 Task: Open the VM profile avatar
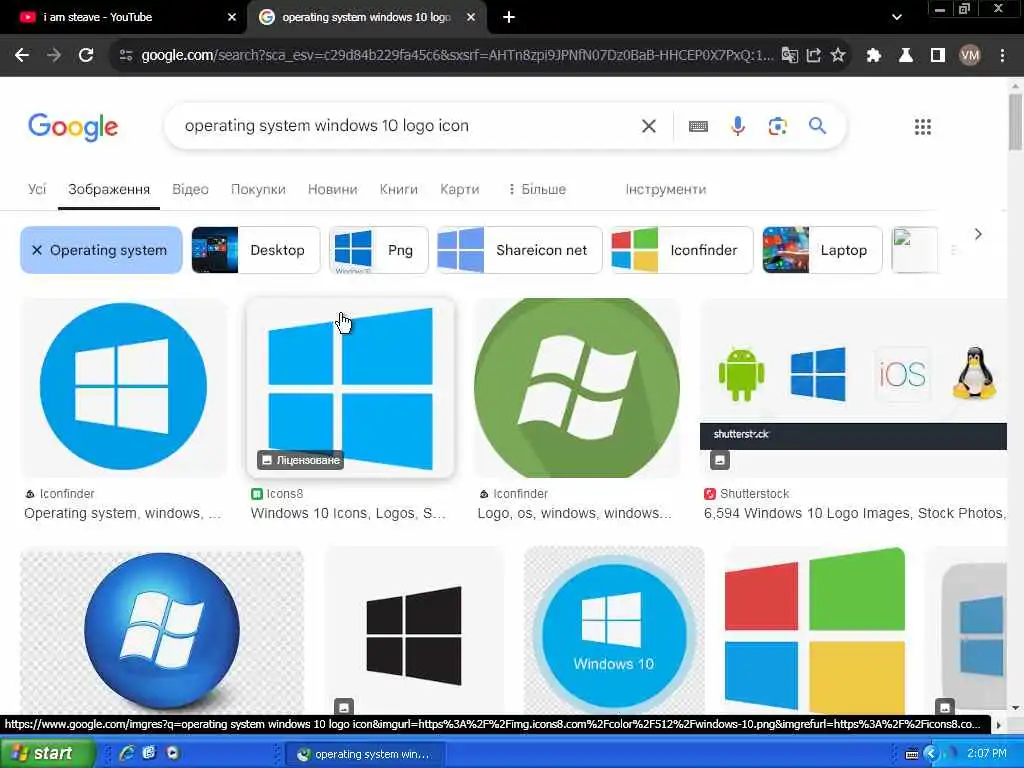(970, 56)
